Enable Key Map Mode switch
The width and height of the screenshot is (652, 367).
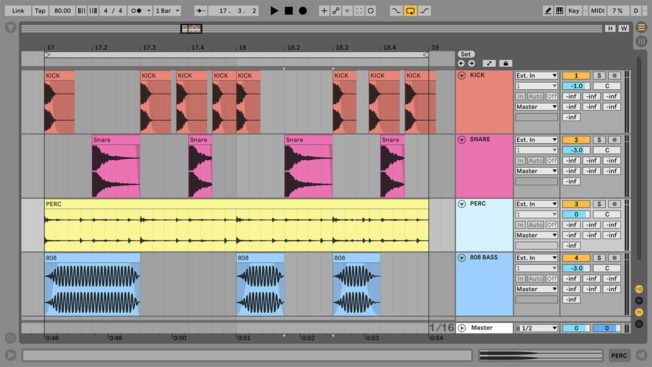pos(574,11)
